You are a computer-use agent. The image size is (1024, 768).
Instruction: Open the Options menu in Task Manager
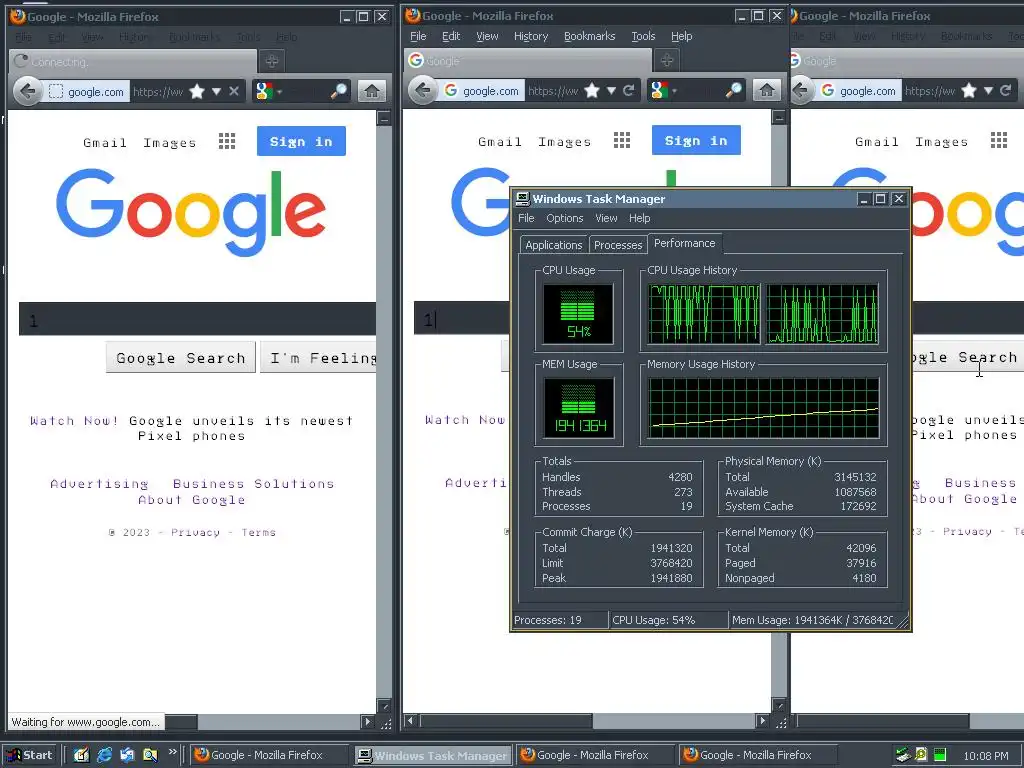[x=565, y=218]
